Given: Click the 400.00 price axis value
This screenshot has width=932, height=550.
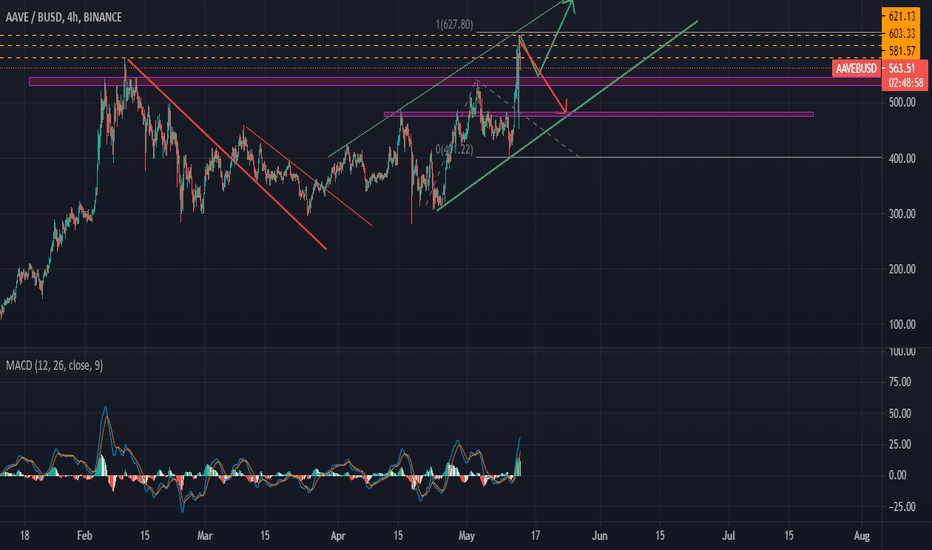Looking at the screenshot, I should pyautogui.click(x=902, y=159).
